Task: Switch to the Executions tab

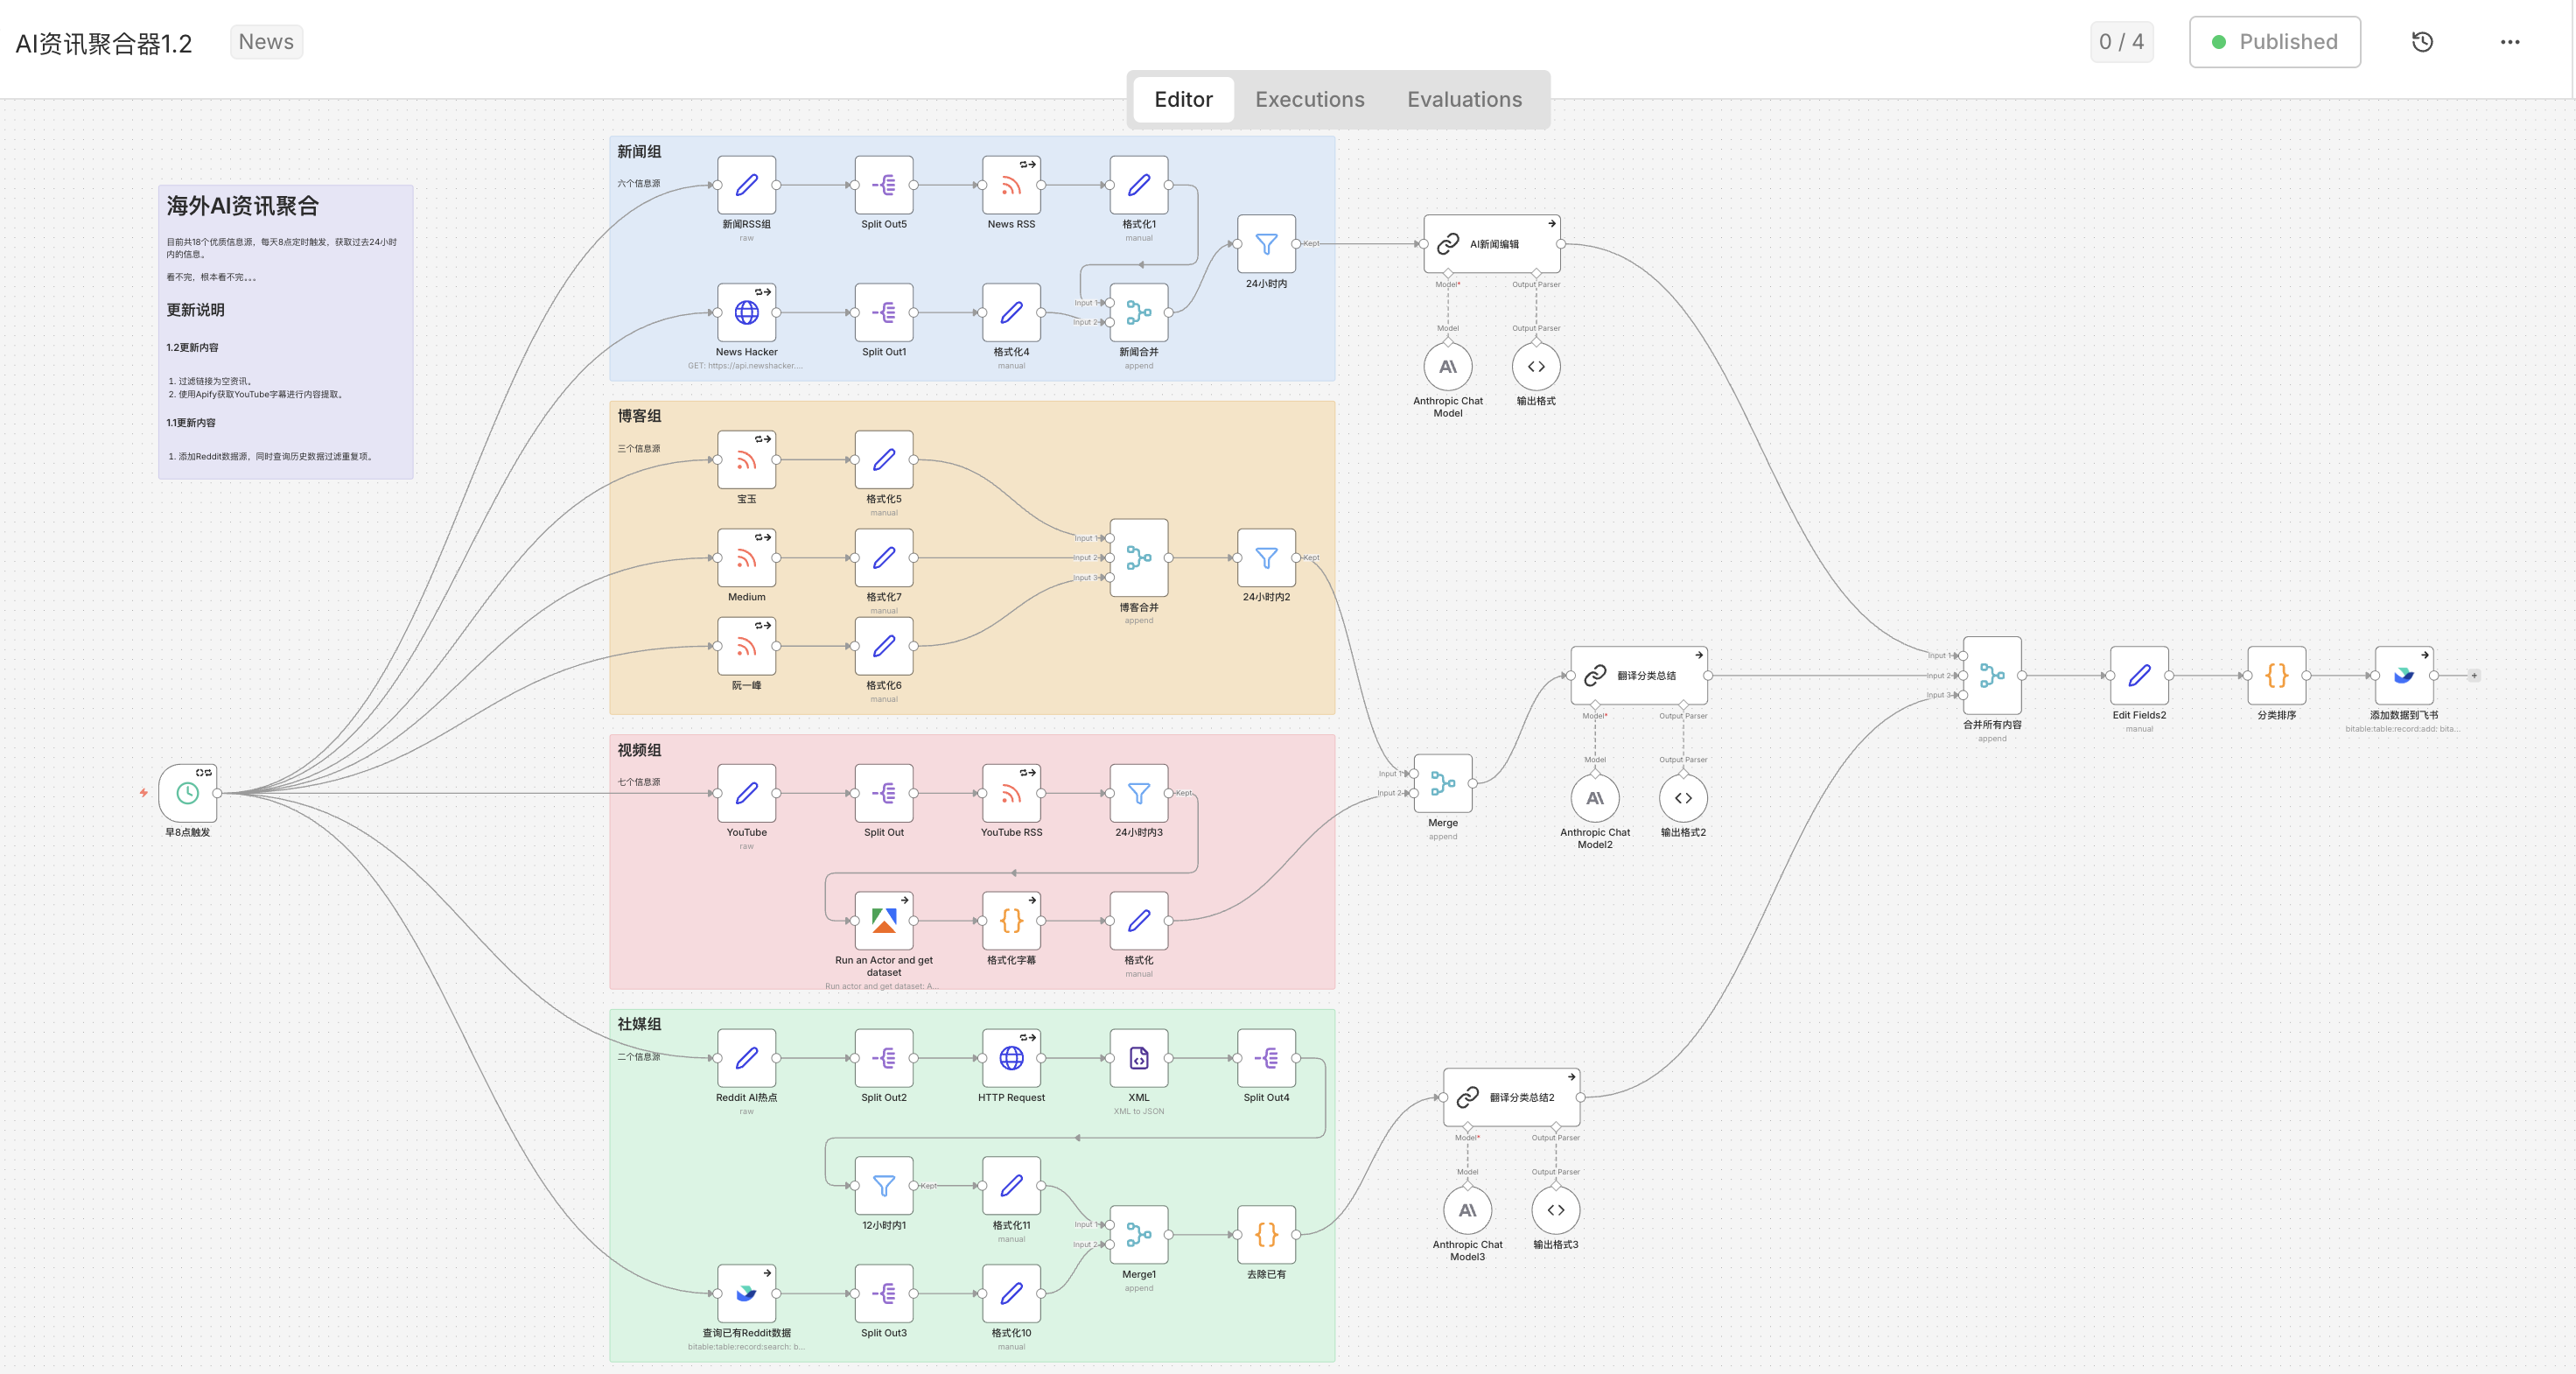Action: tap(1309, 99)
